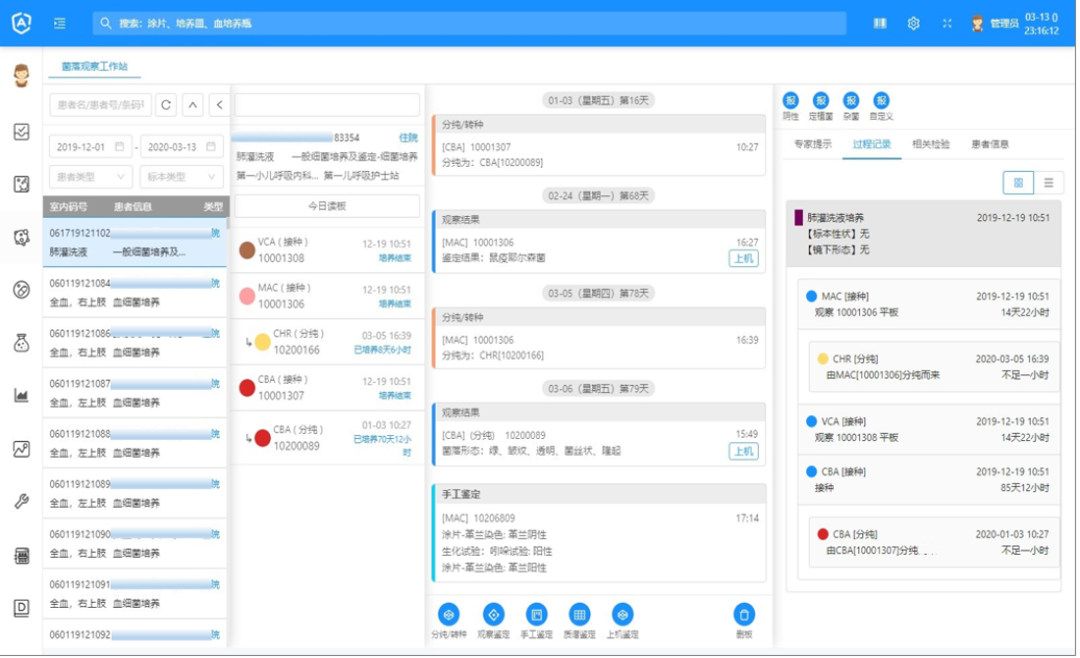Click the 今日读板 button

tap(327, 206)
